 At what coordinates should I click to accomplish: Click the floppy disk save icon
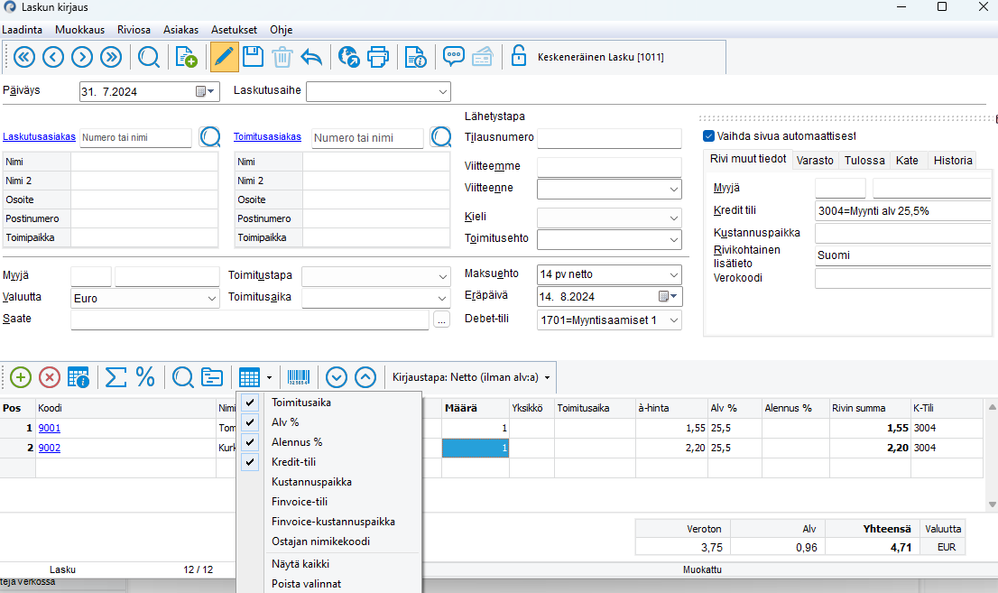(253, 57)
